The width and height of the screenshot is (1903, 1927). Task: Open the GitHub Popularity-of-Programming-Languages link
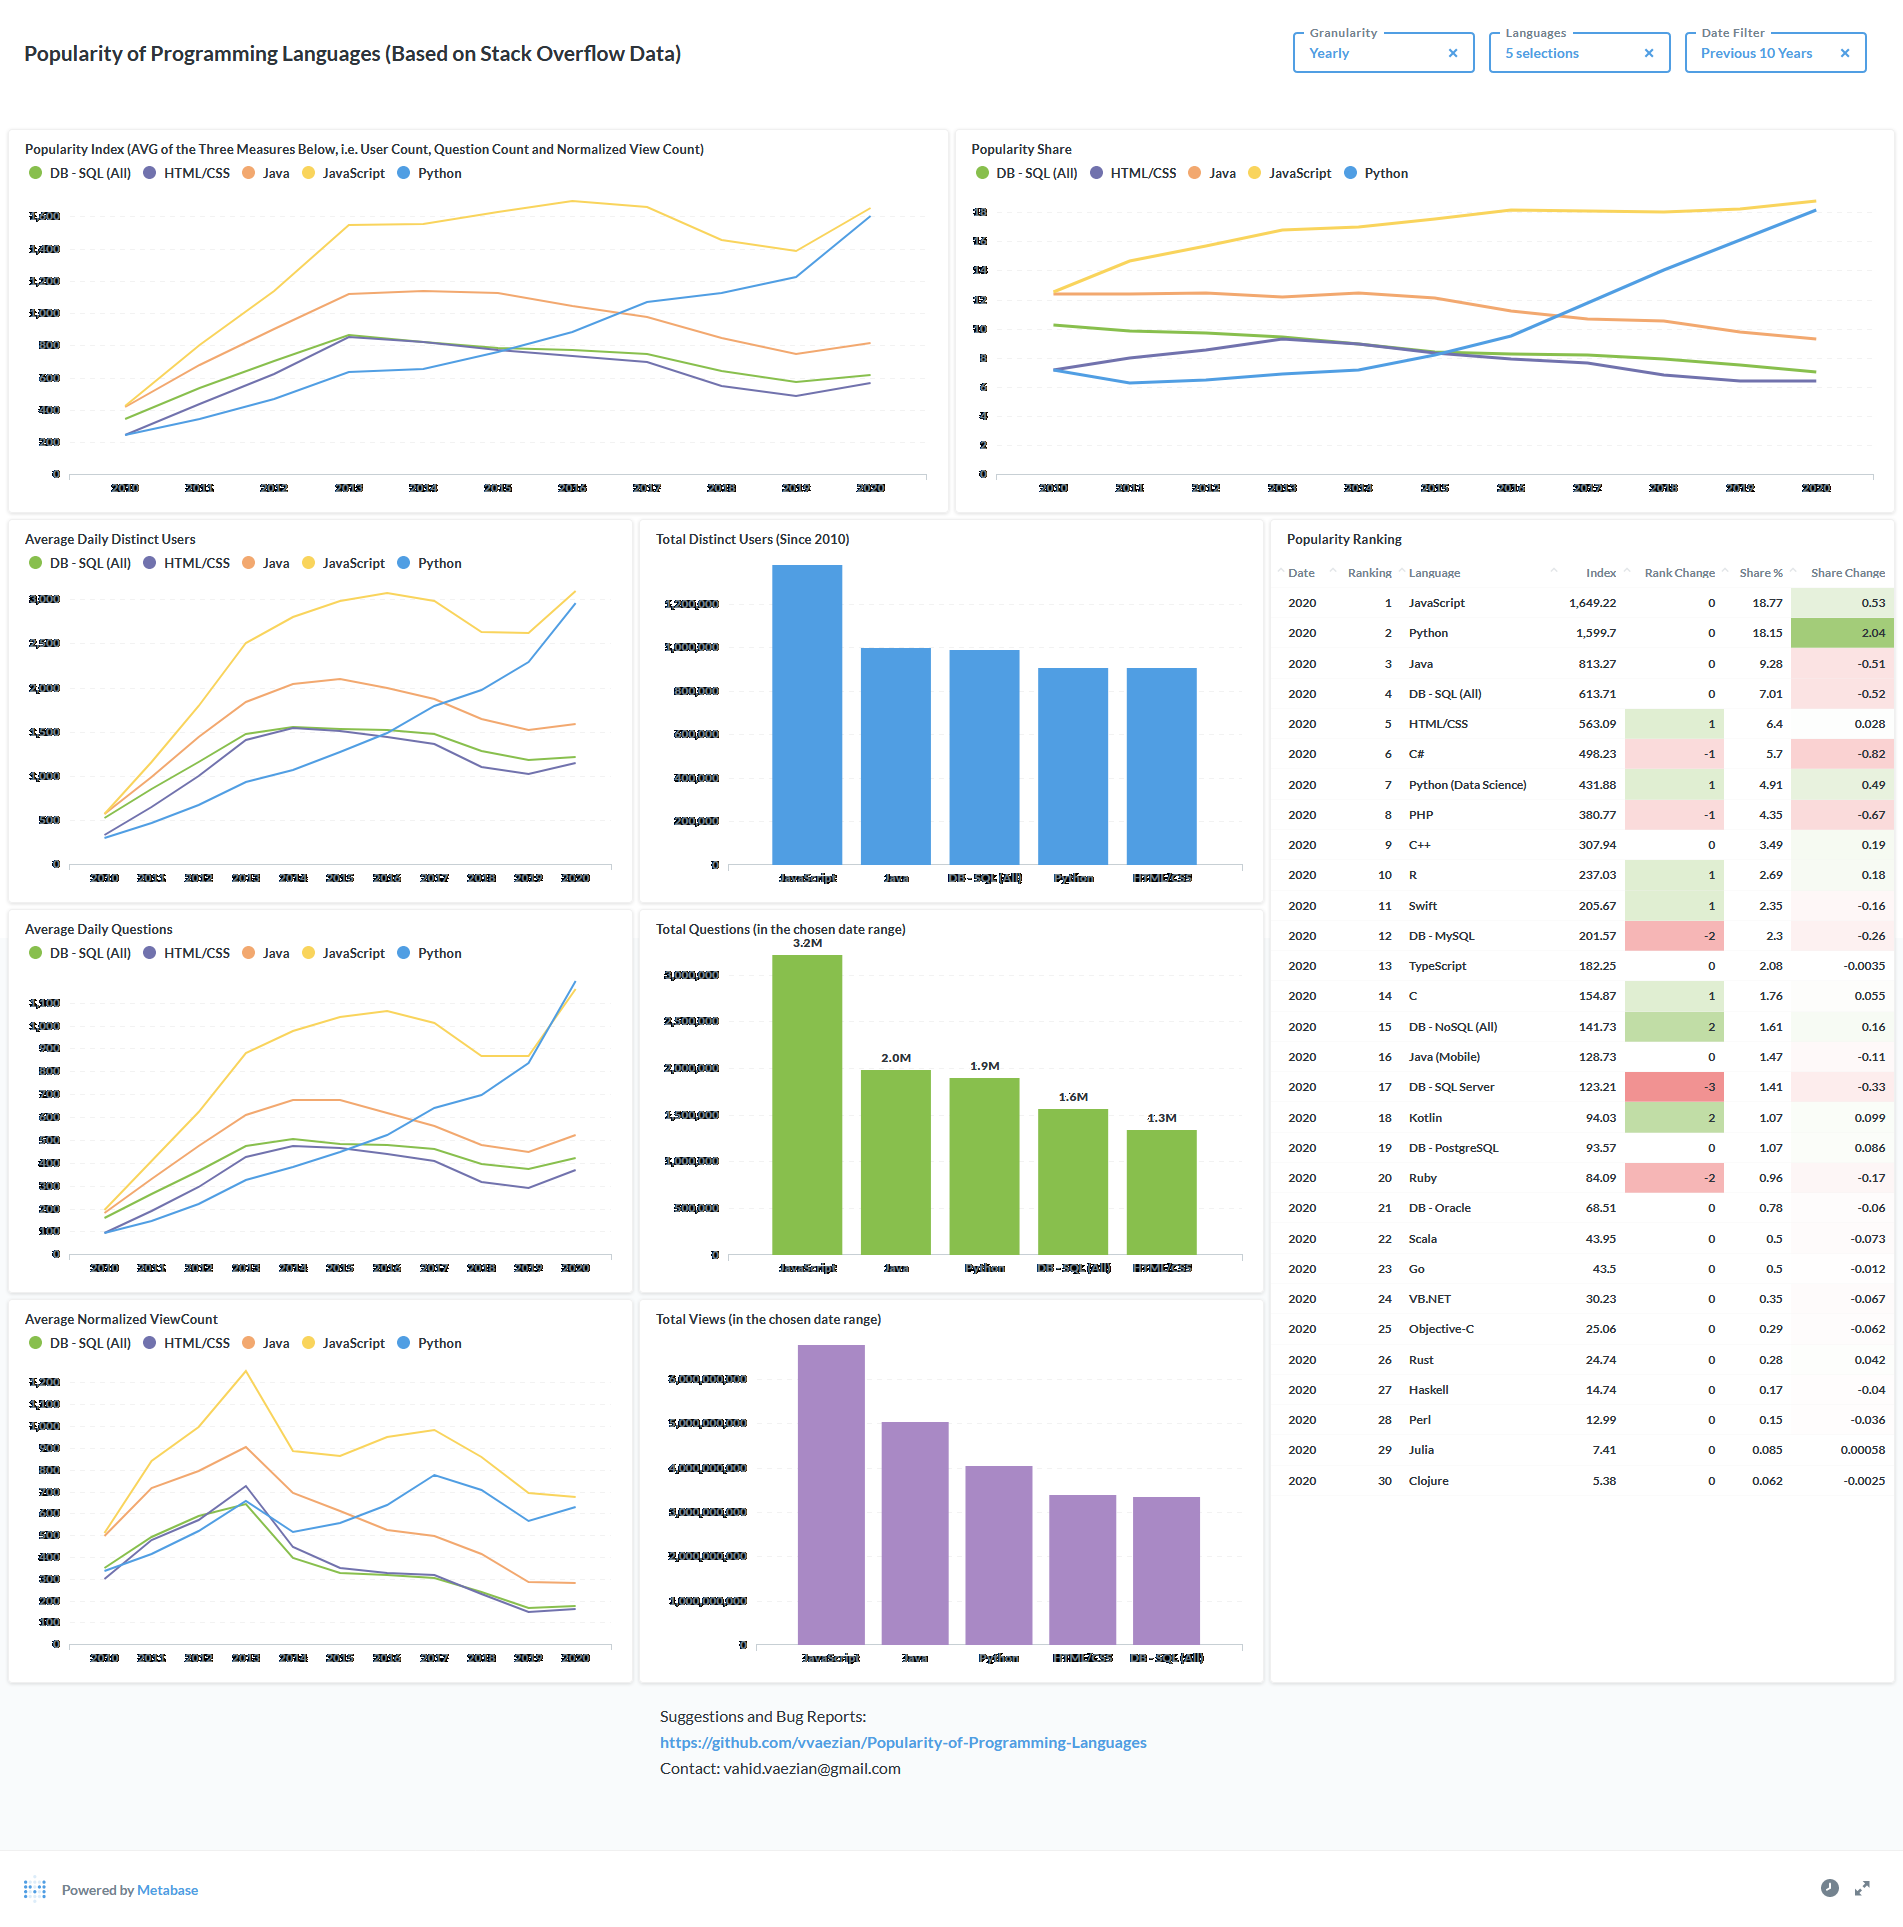pyautogui.click(x=903, y=1742)
